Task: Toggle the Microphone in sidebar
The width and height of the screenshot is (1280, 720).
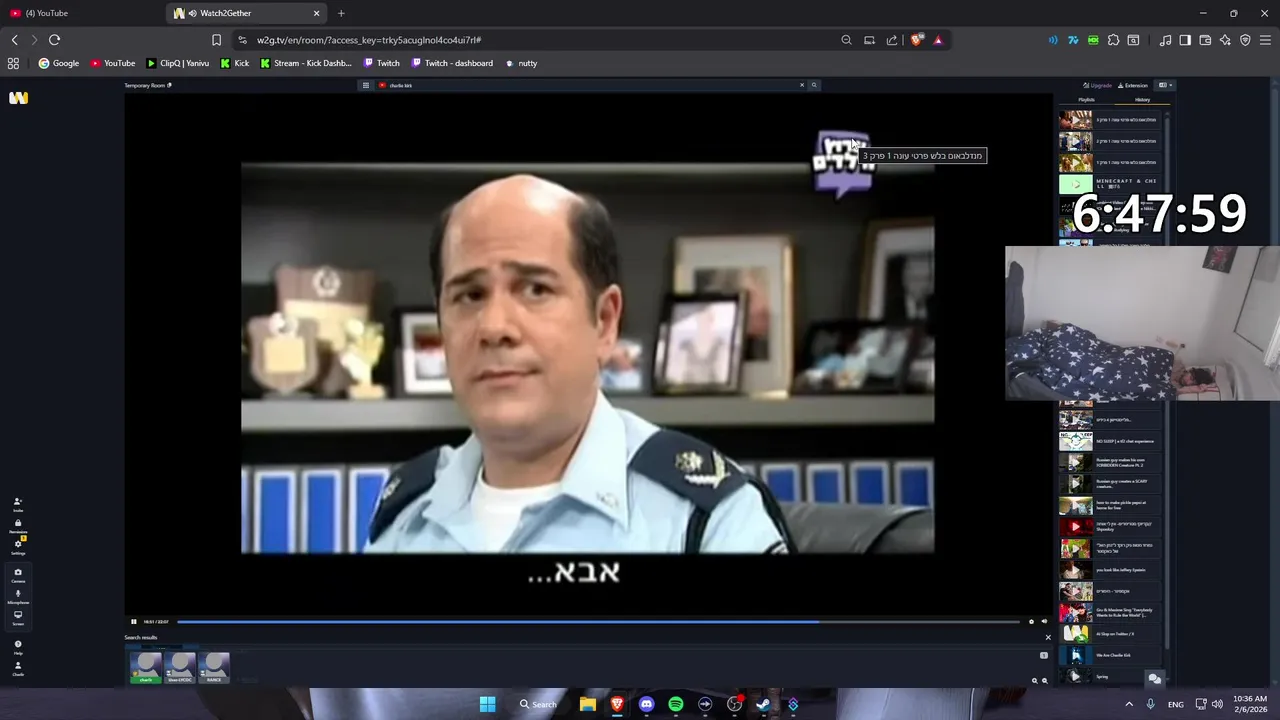Action: (17, 596)
